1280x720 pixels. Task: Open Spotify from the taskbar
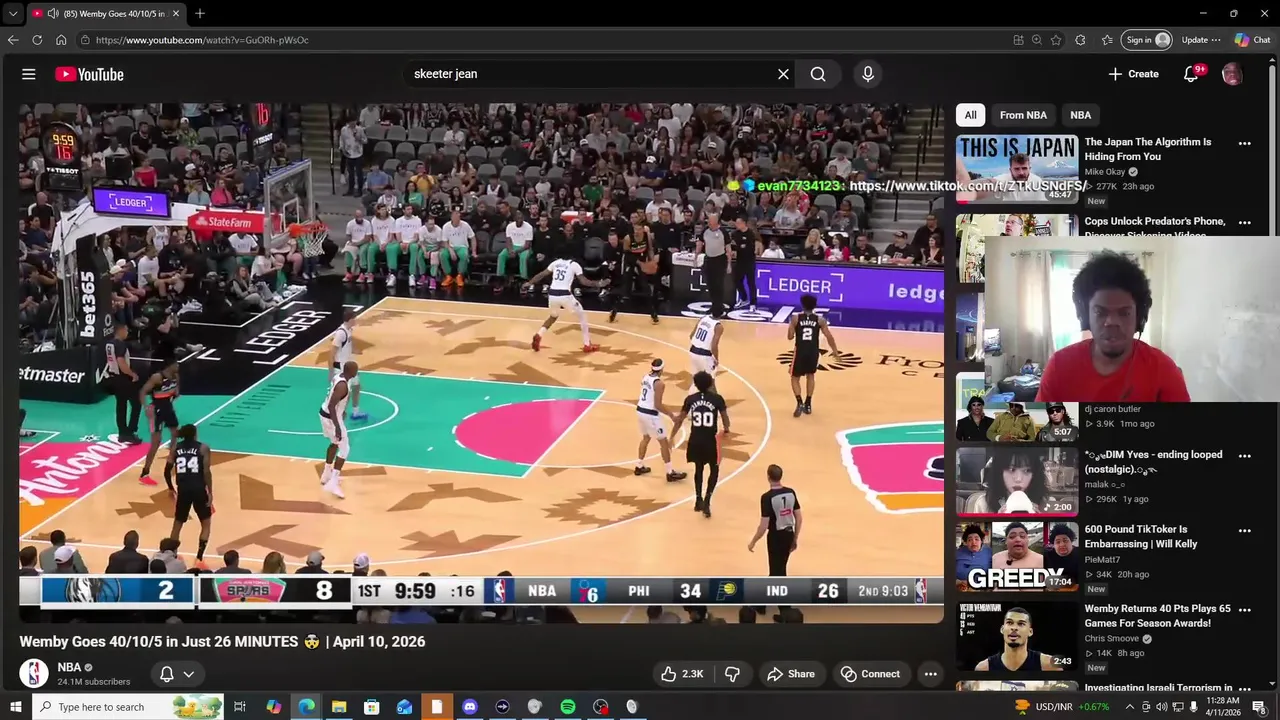point(567,707)
